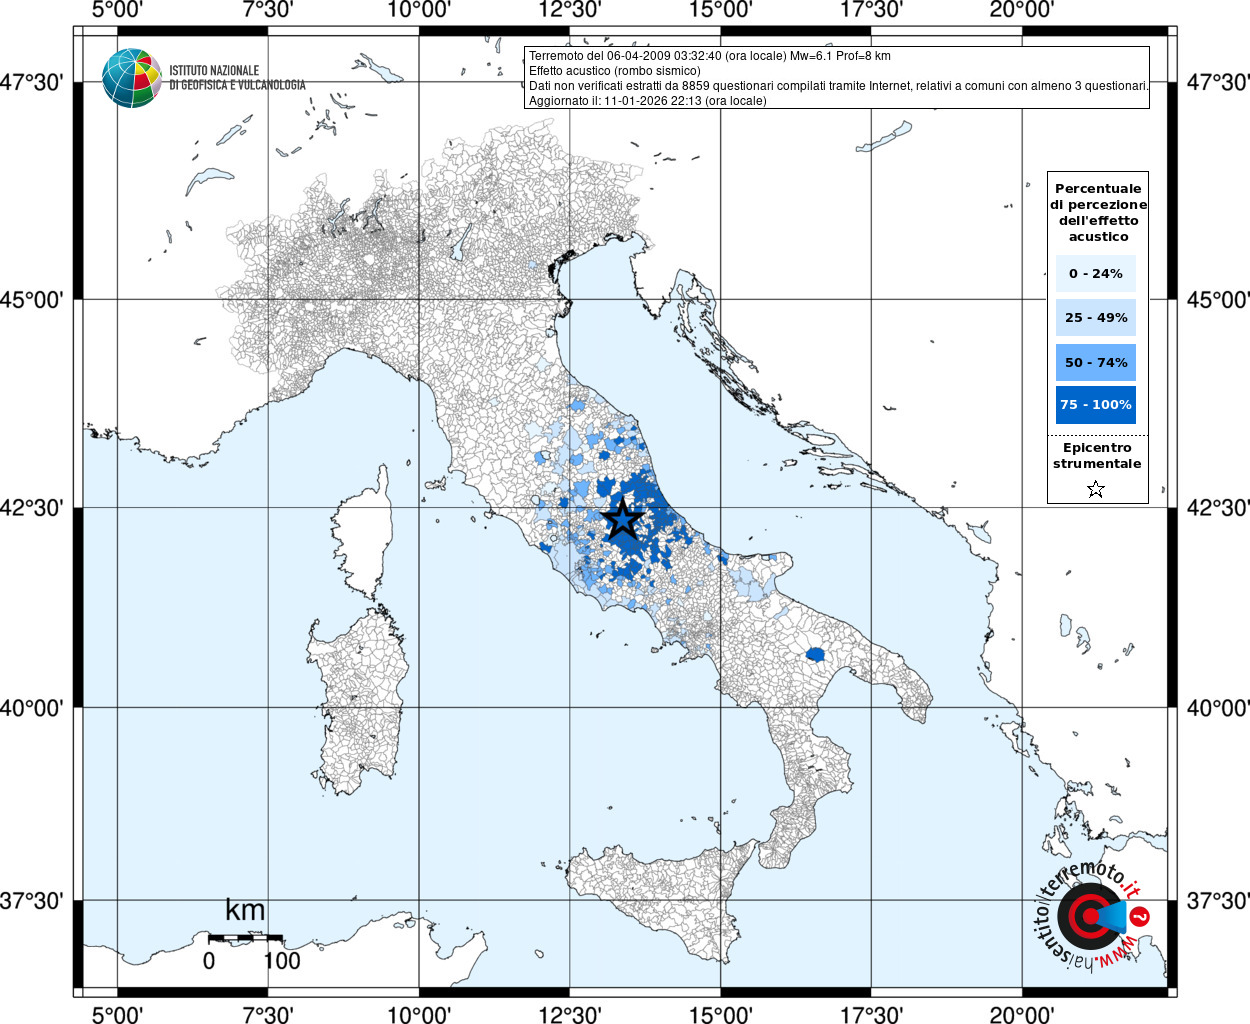Click the 'Aggiornato il: 11-01-2026' line
1250x1024 pixels.
(x=648, y=101)
